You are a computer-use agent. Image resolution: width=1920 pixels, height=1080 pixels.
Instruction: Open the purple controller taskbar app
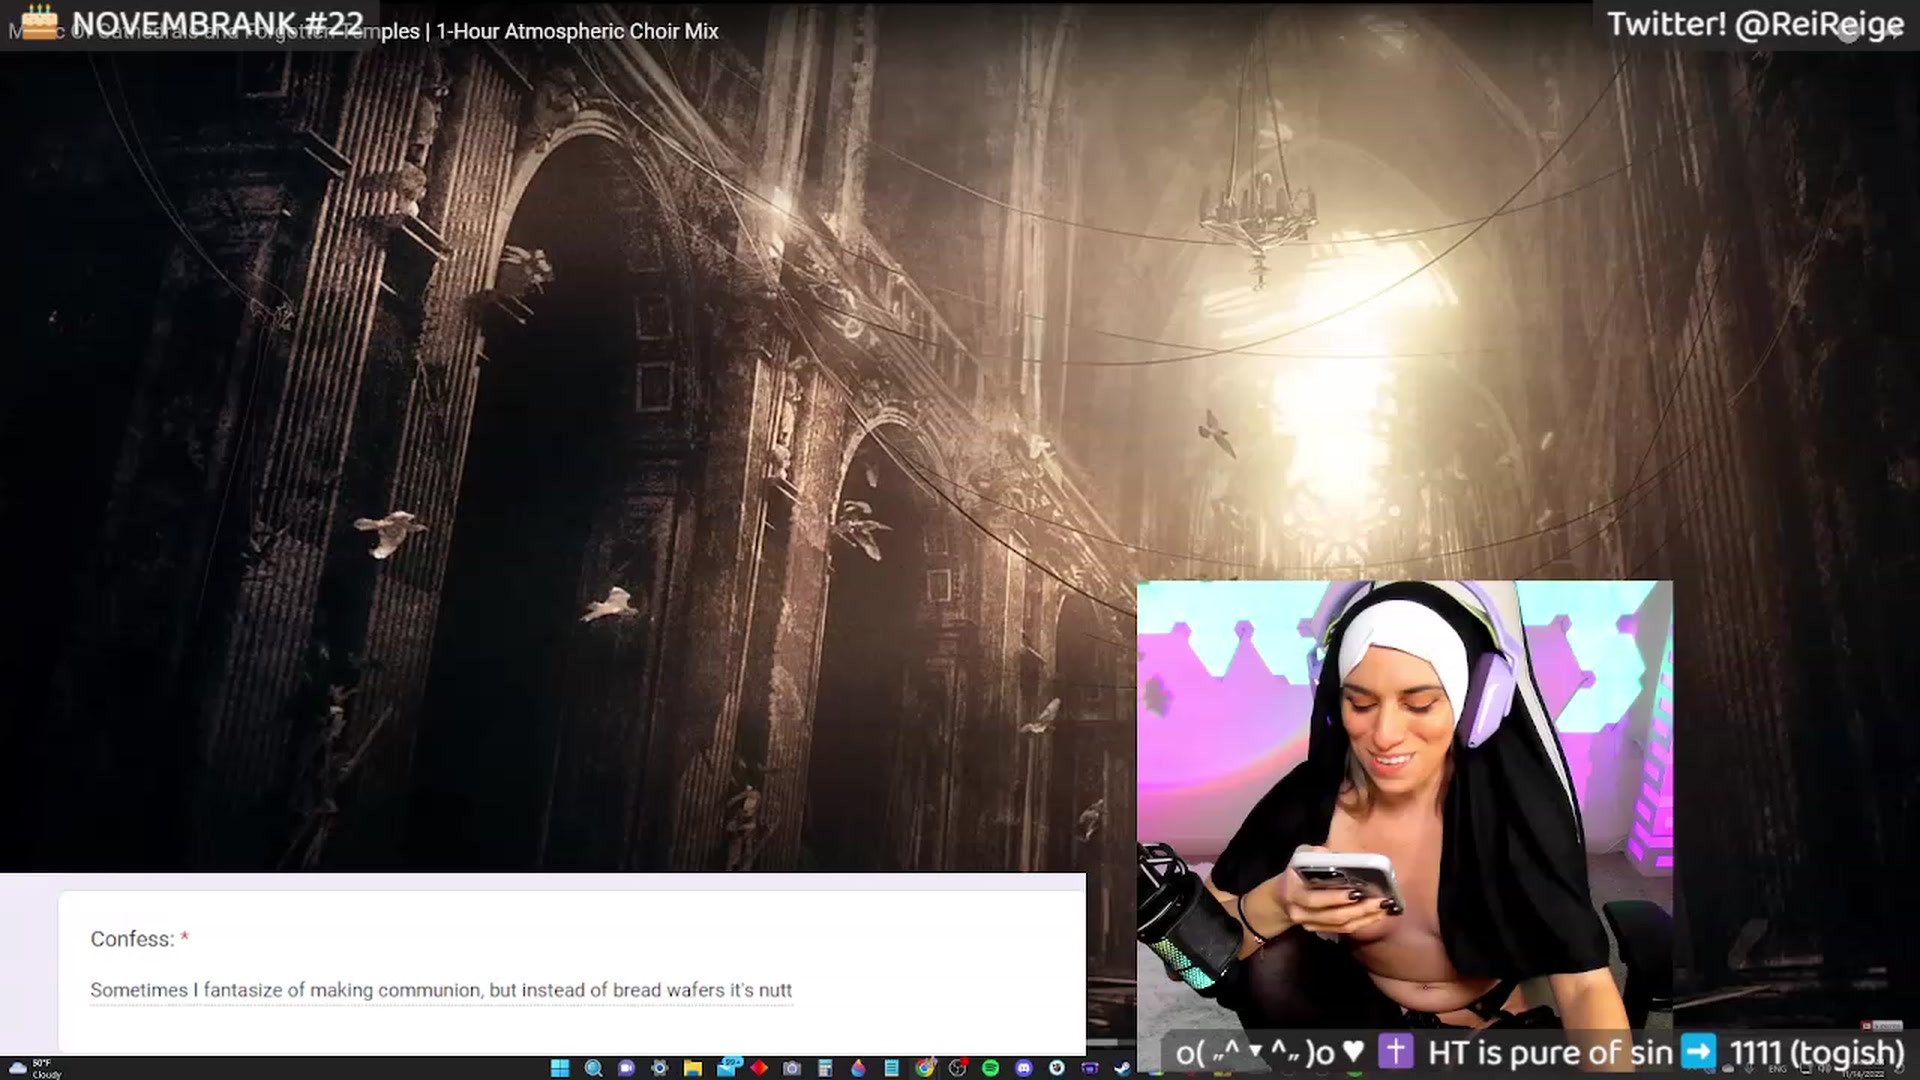[x=1090, y=1068]
